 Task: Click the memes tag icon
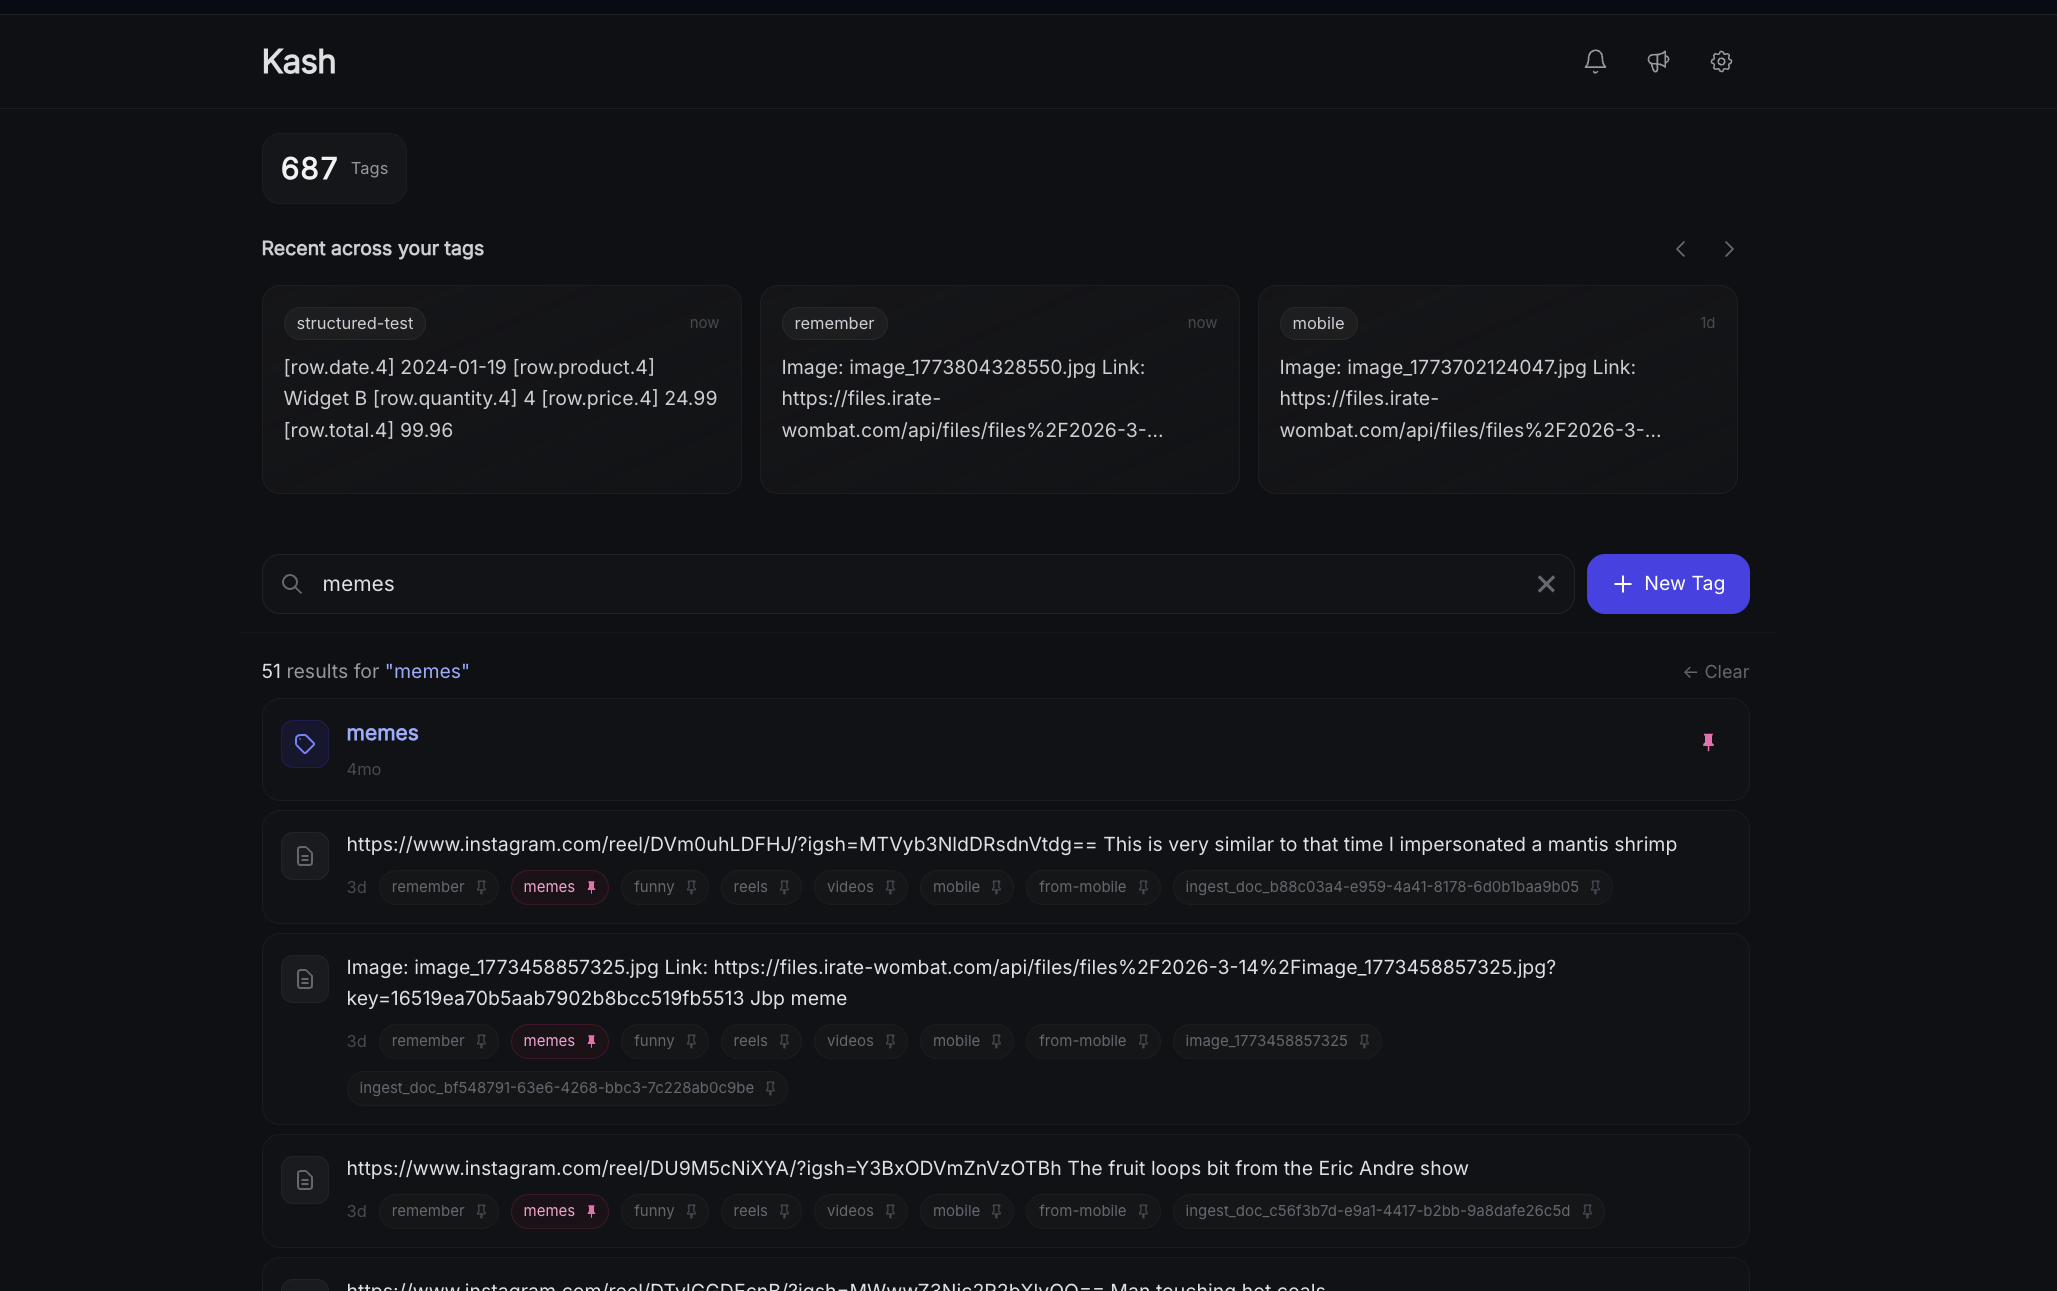305,743
